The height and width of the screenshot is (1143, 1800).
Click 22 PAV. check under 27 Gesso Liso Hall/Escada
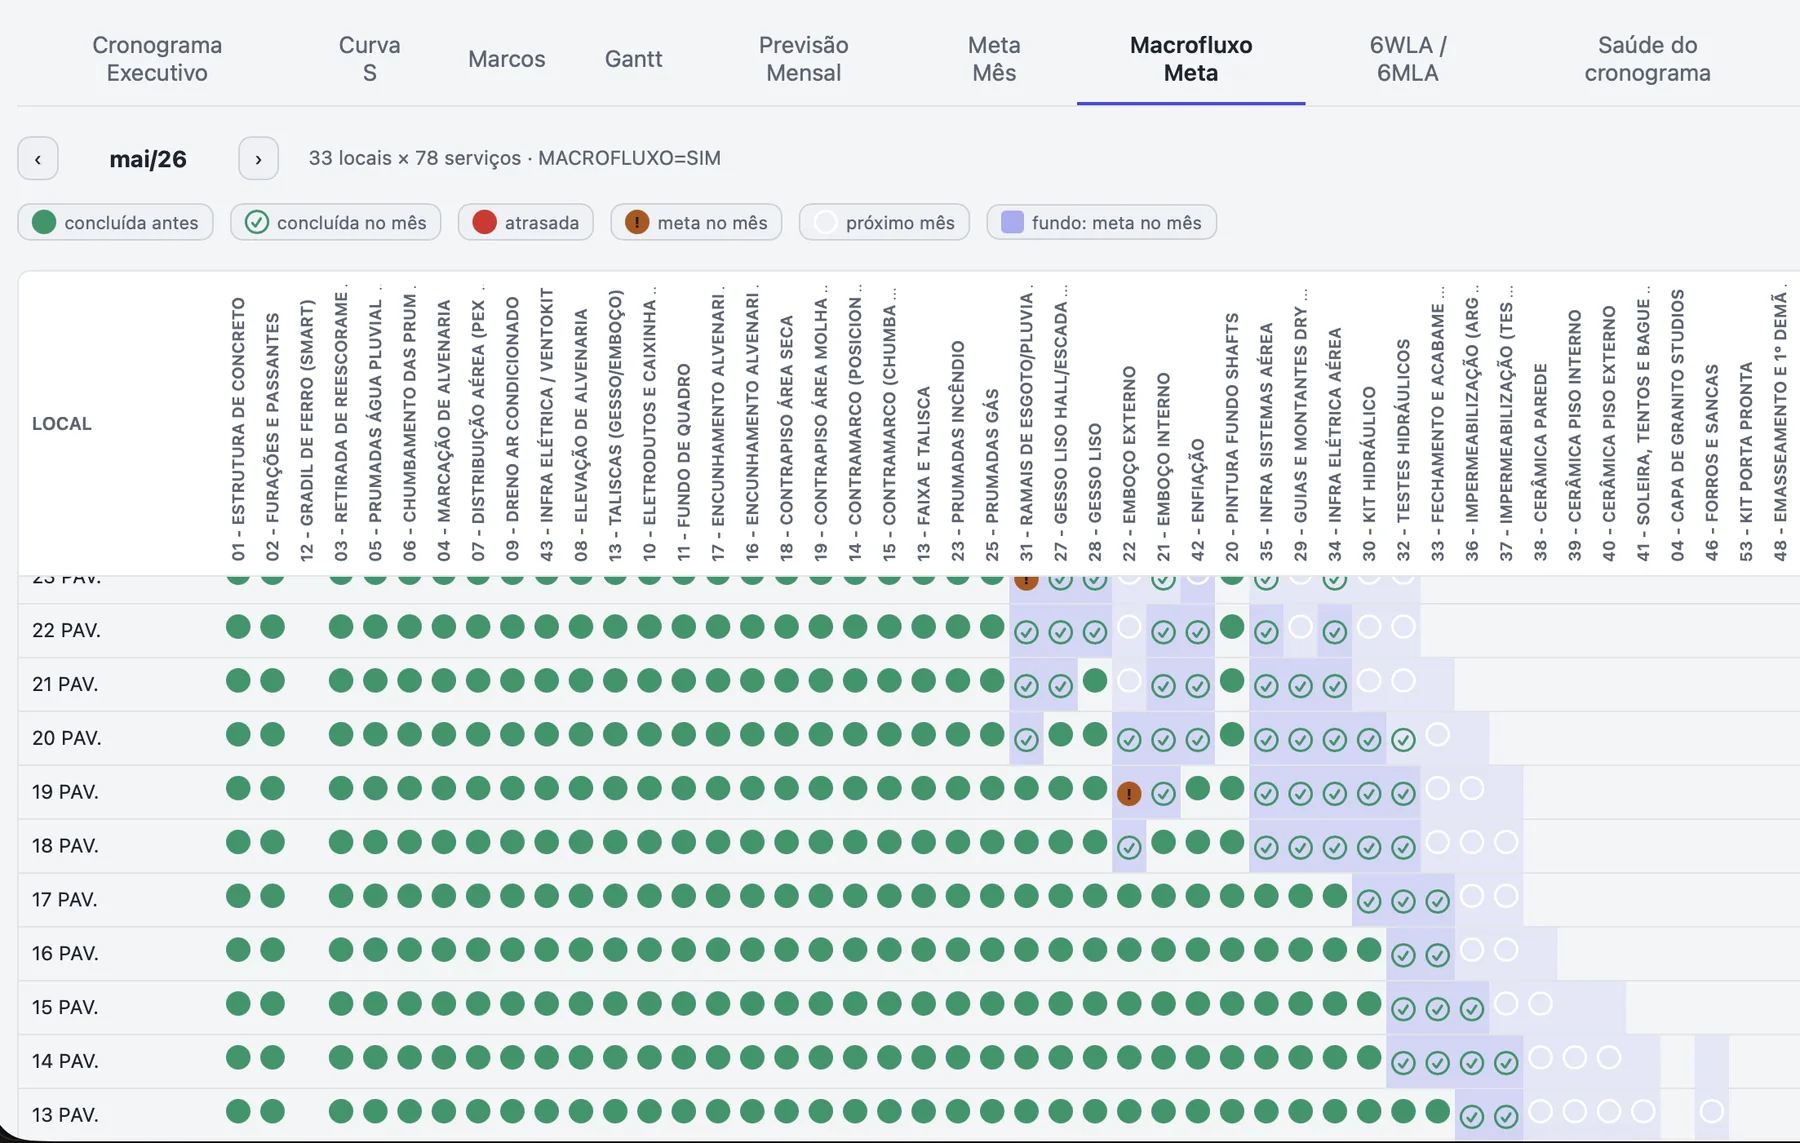(1061, 631)
